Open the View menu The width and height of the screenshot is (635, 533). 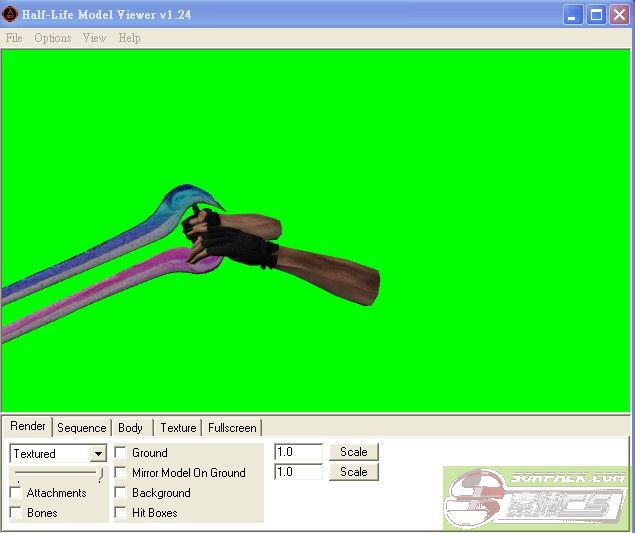(x=94, y=38)
